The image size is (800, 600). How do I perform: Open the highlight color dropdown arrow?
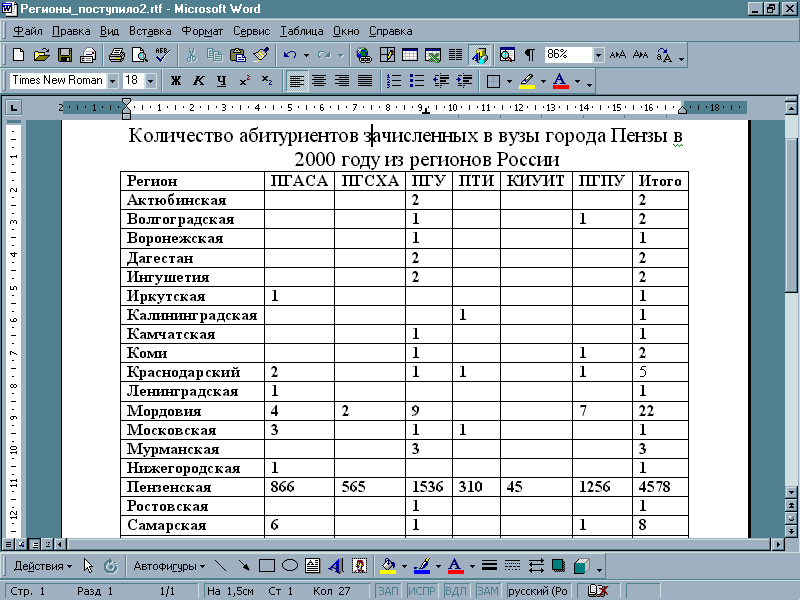point(543,81)
